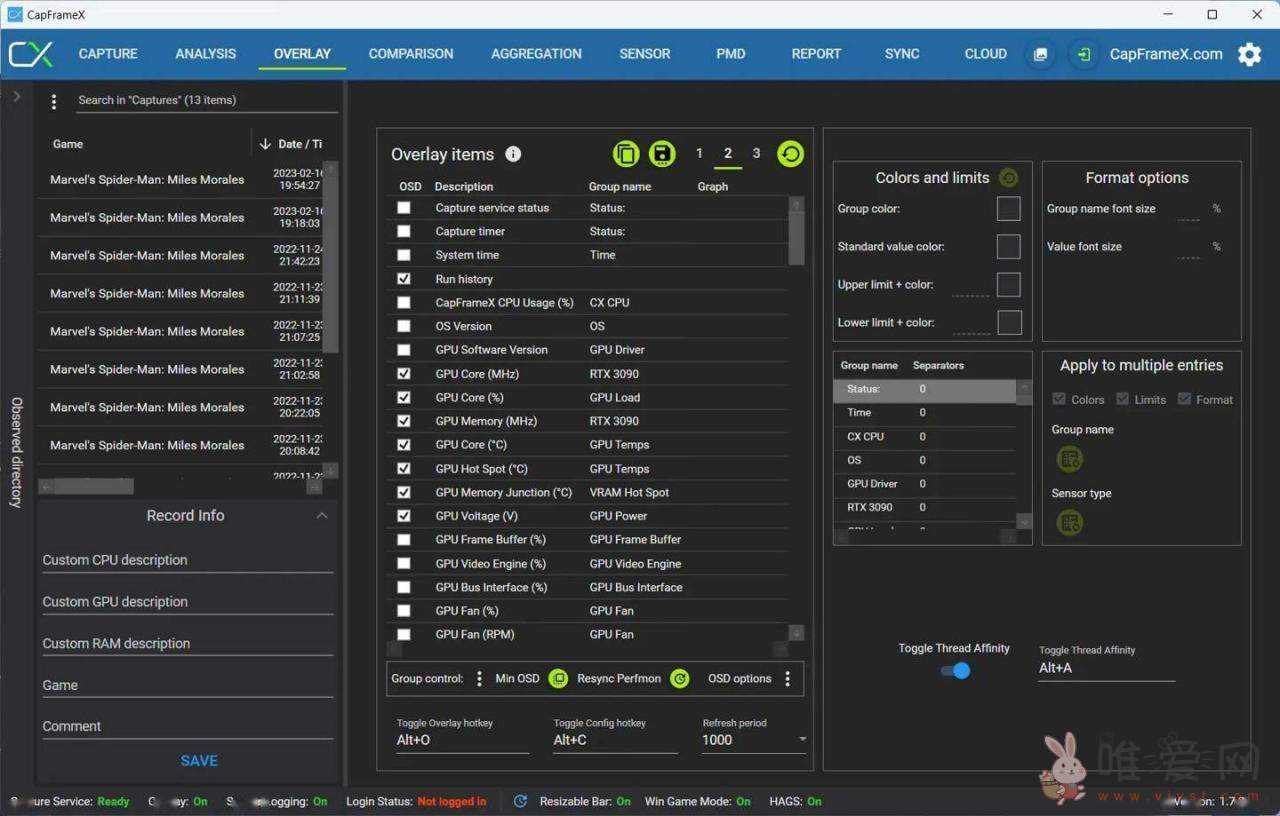This screenshot has width=1280, height=816.
Task: Toggle the Thread Affinity switch
Action: pos(955,671)
